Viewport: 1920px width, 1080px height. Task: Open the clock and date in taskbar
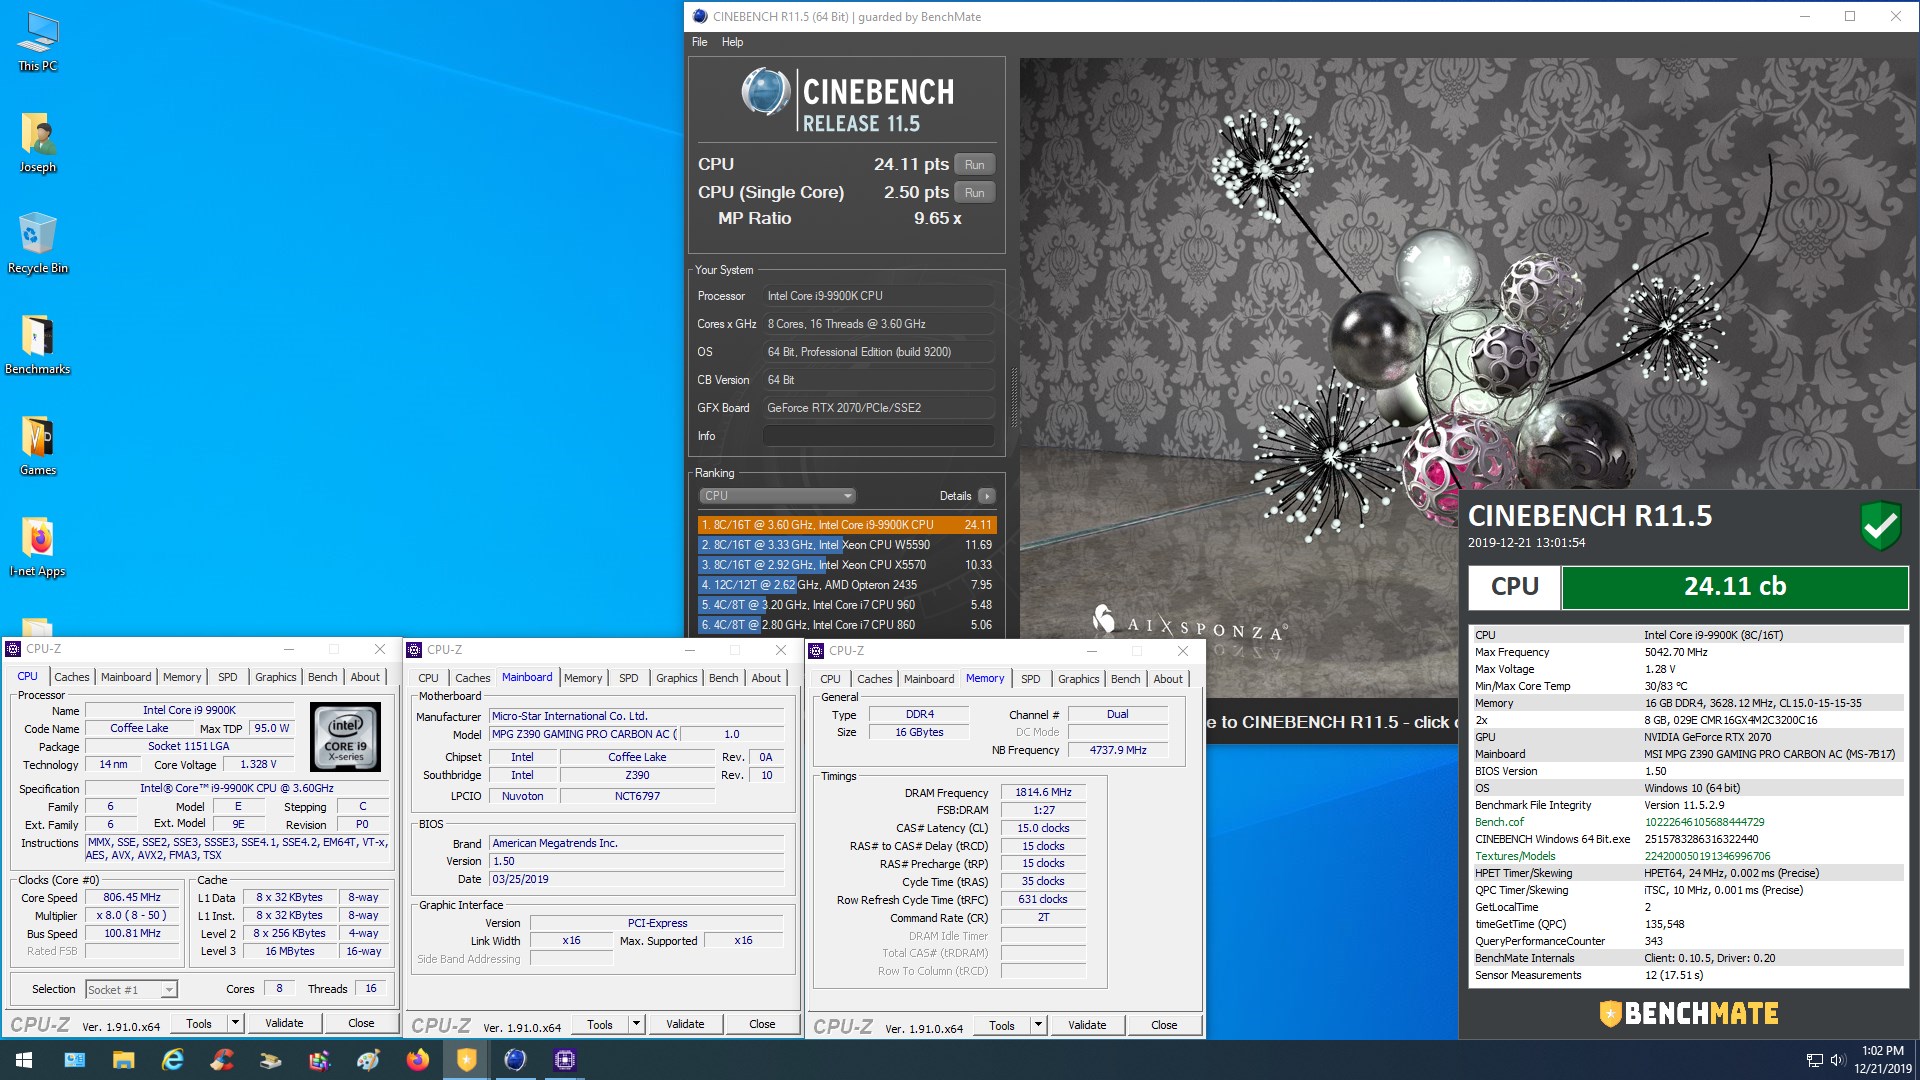pos(1882,1060)
